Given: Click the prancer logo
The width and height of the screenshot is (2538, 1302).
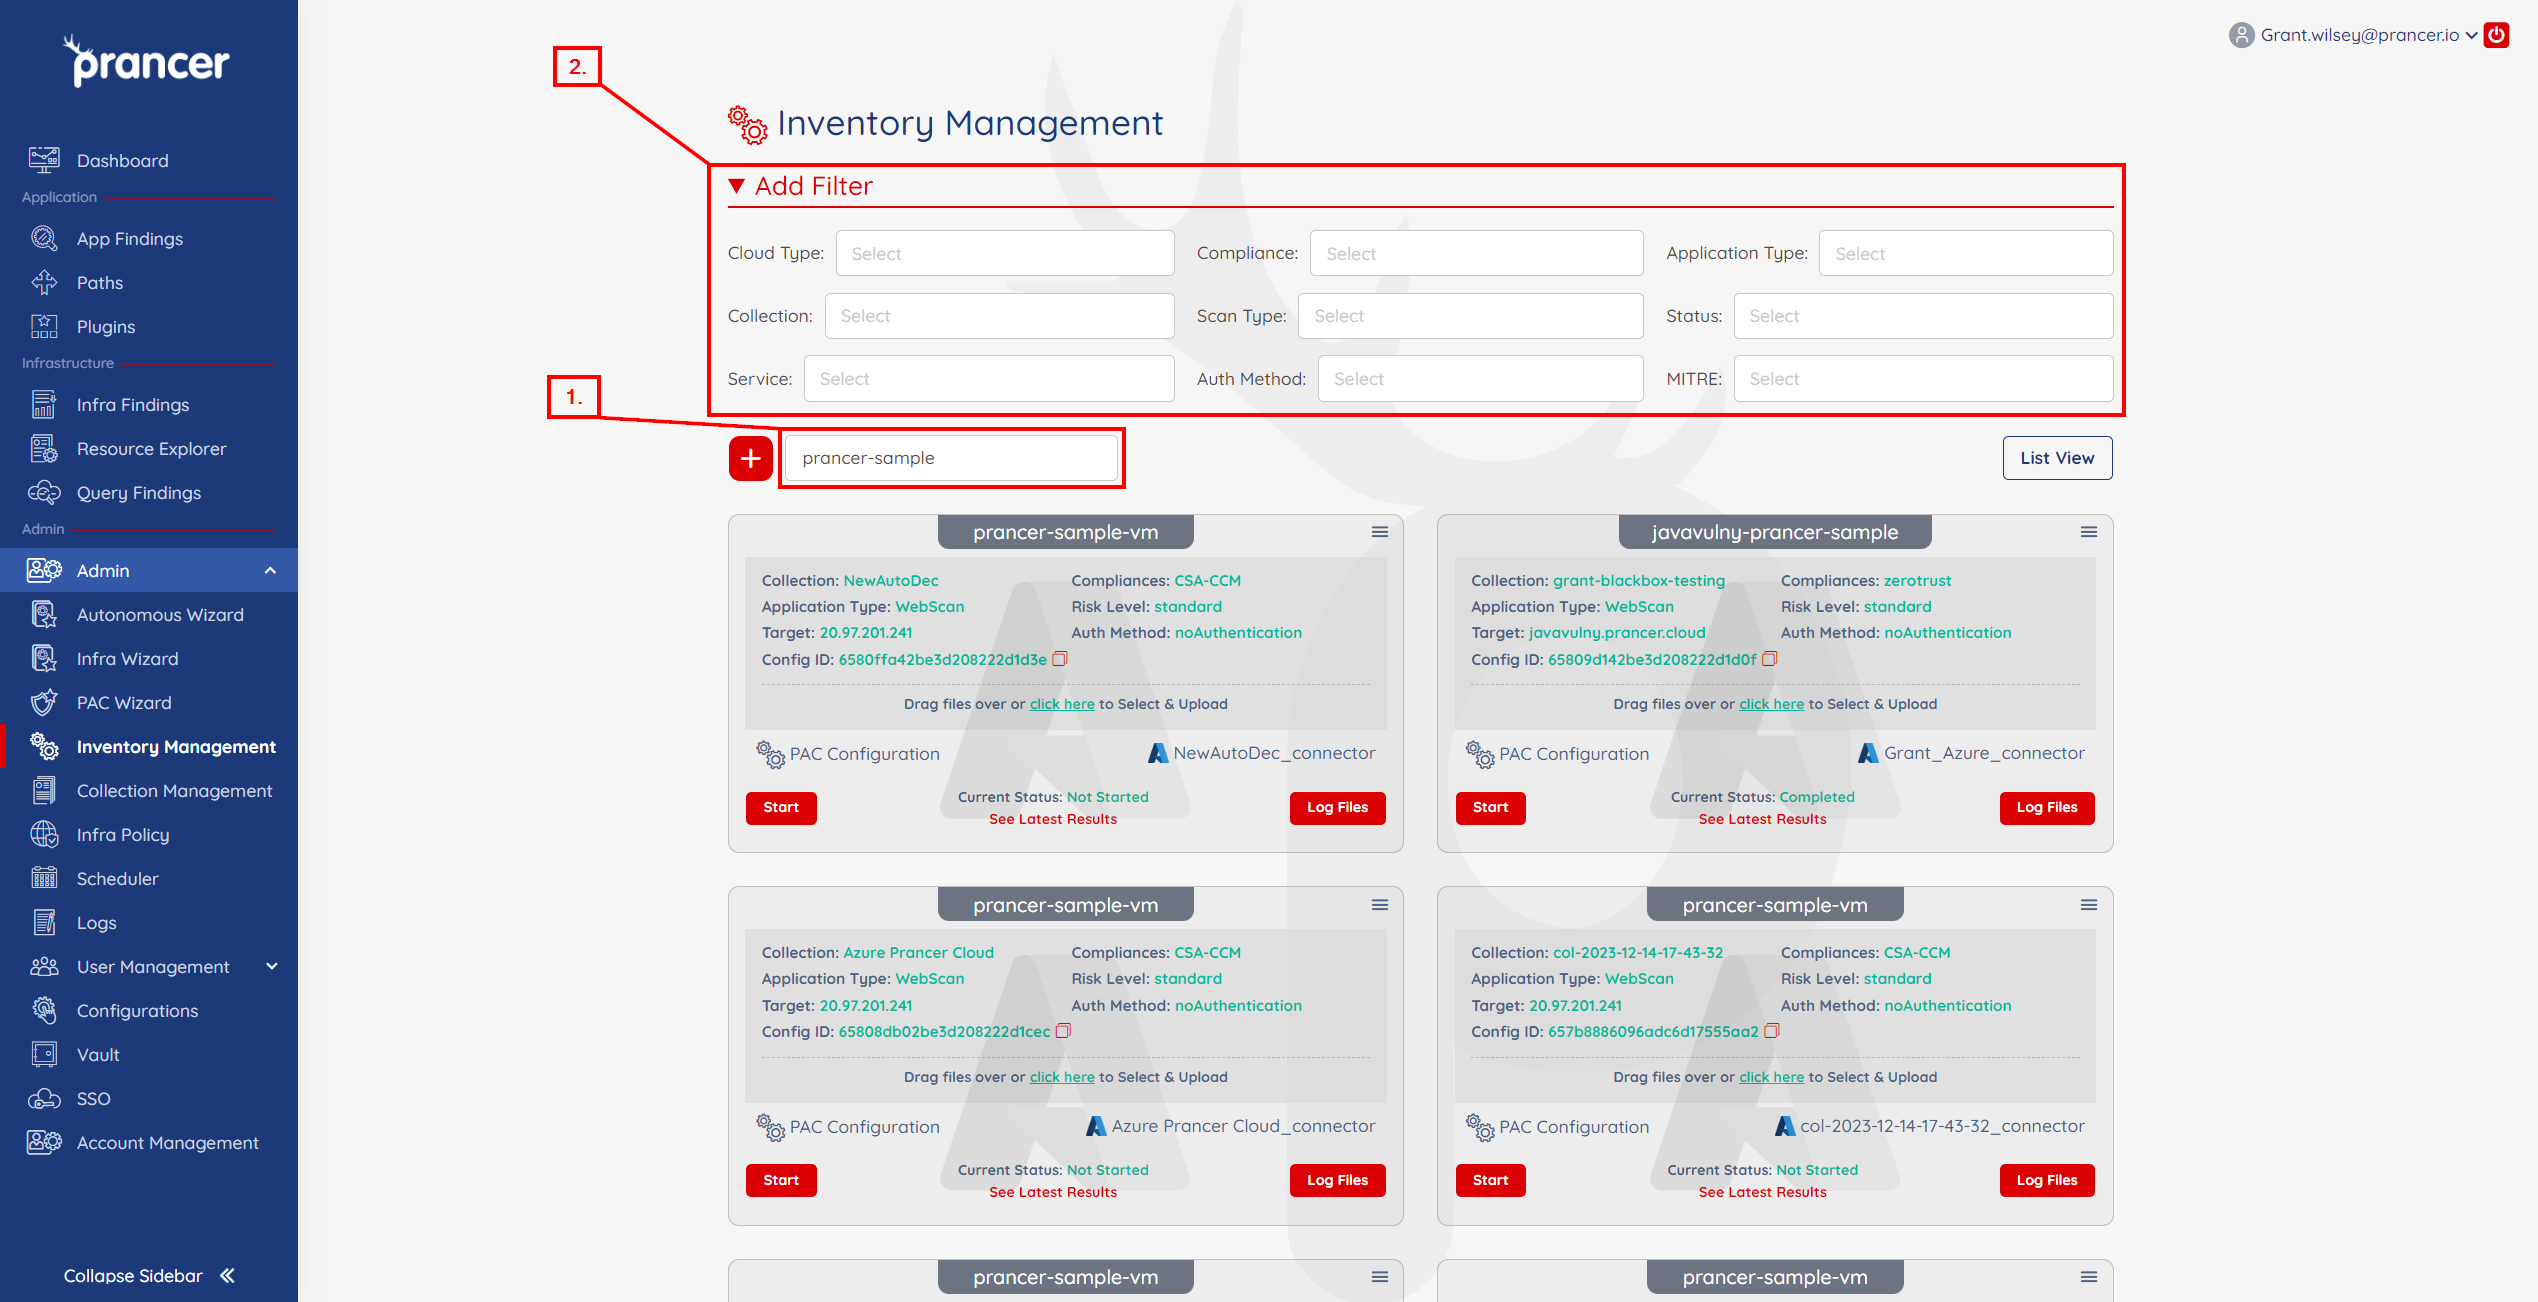Looking at the screenshot, I should coord(147,61).
